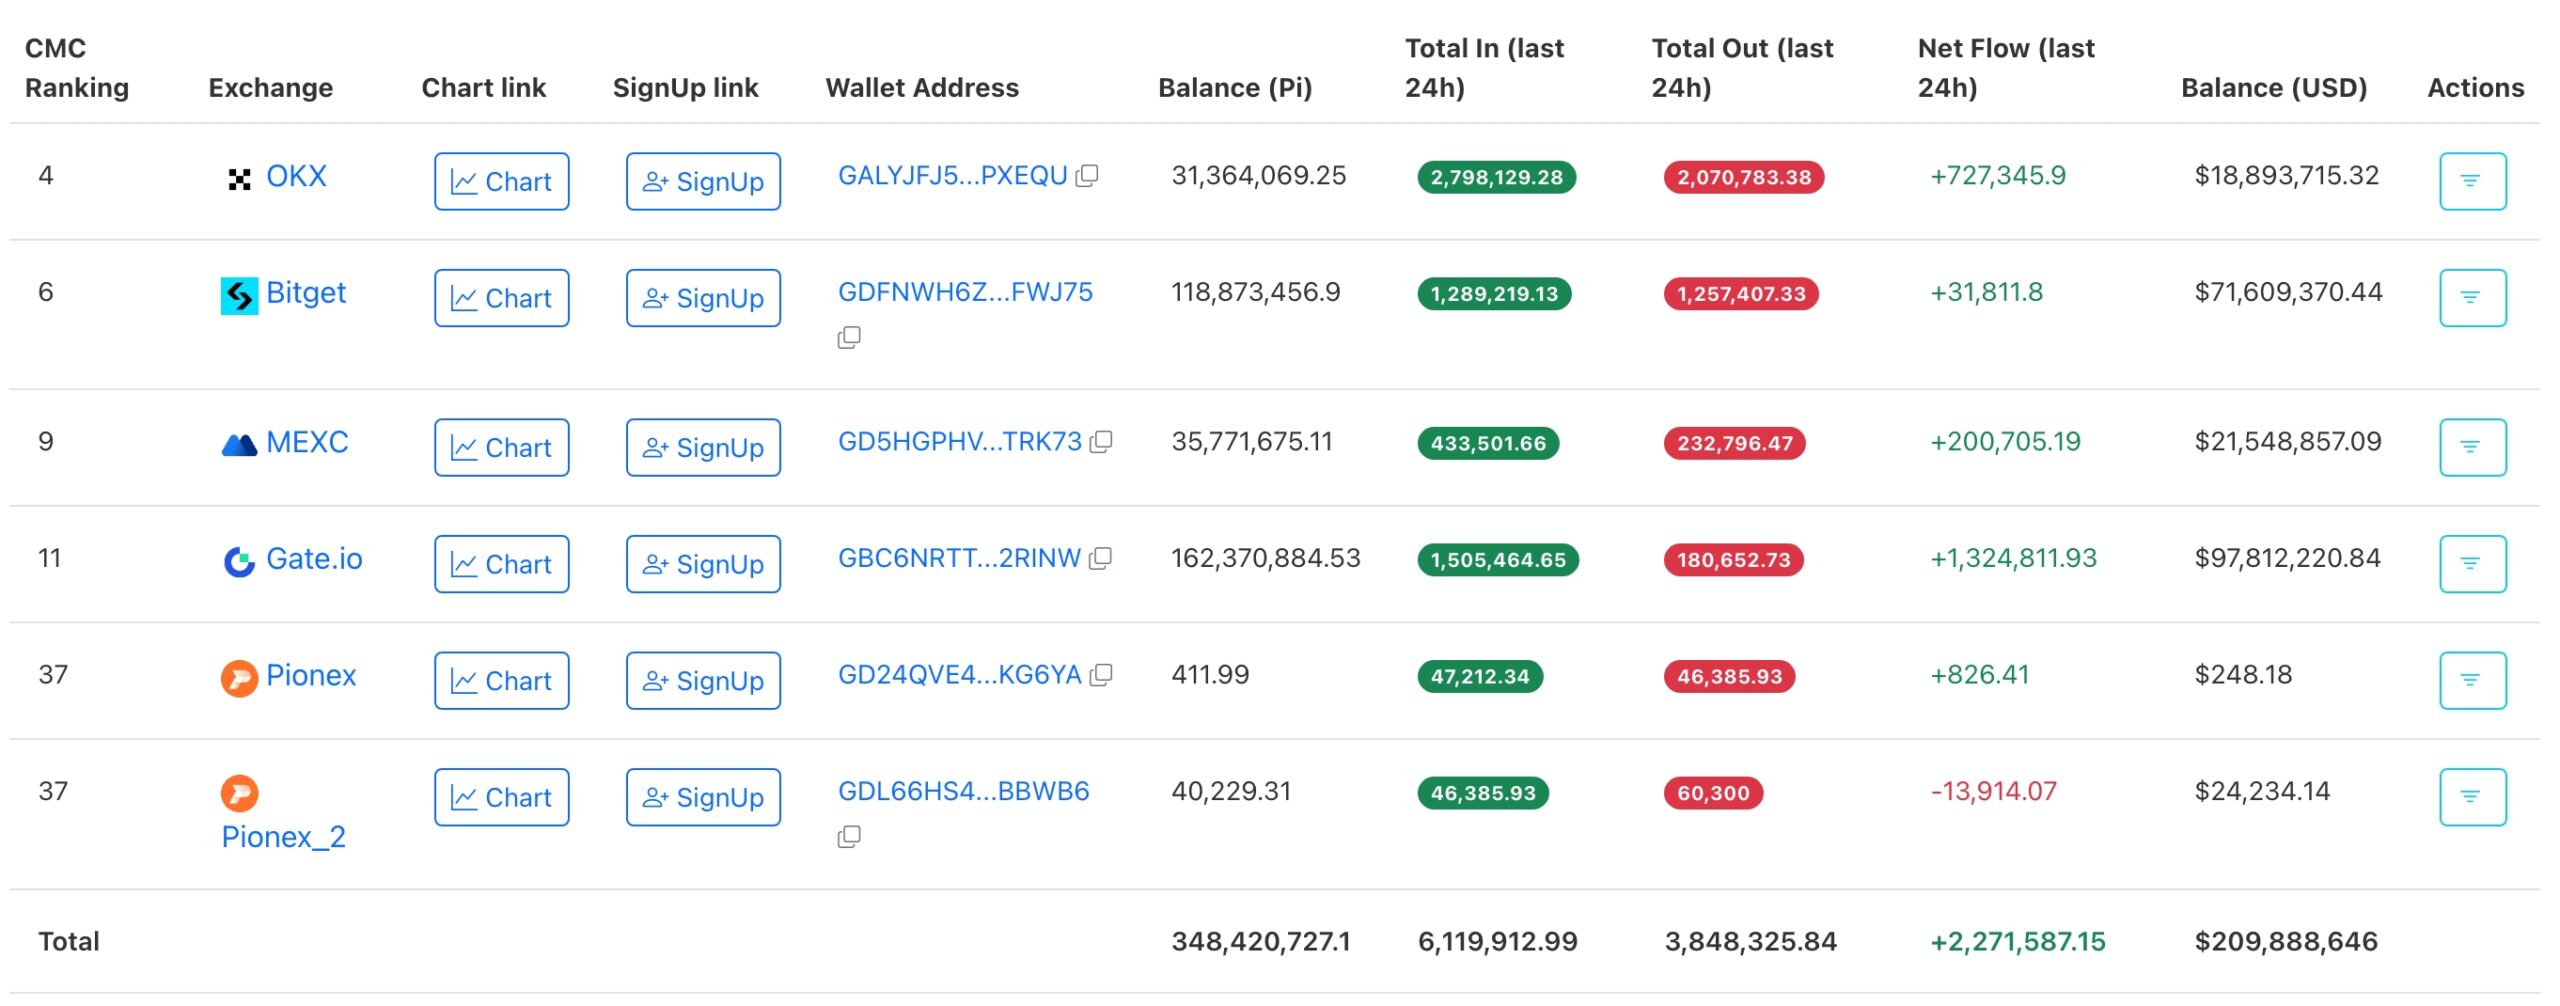2560x1006 pixels.
Task: Copy the Pionex wallet address icon
Action: pyautogui.click(x=1101, y=675)
